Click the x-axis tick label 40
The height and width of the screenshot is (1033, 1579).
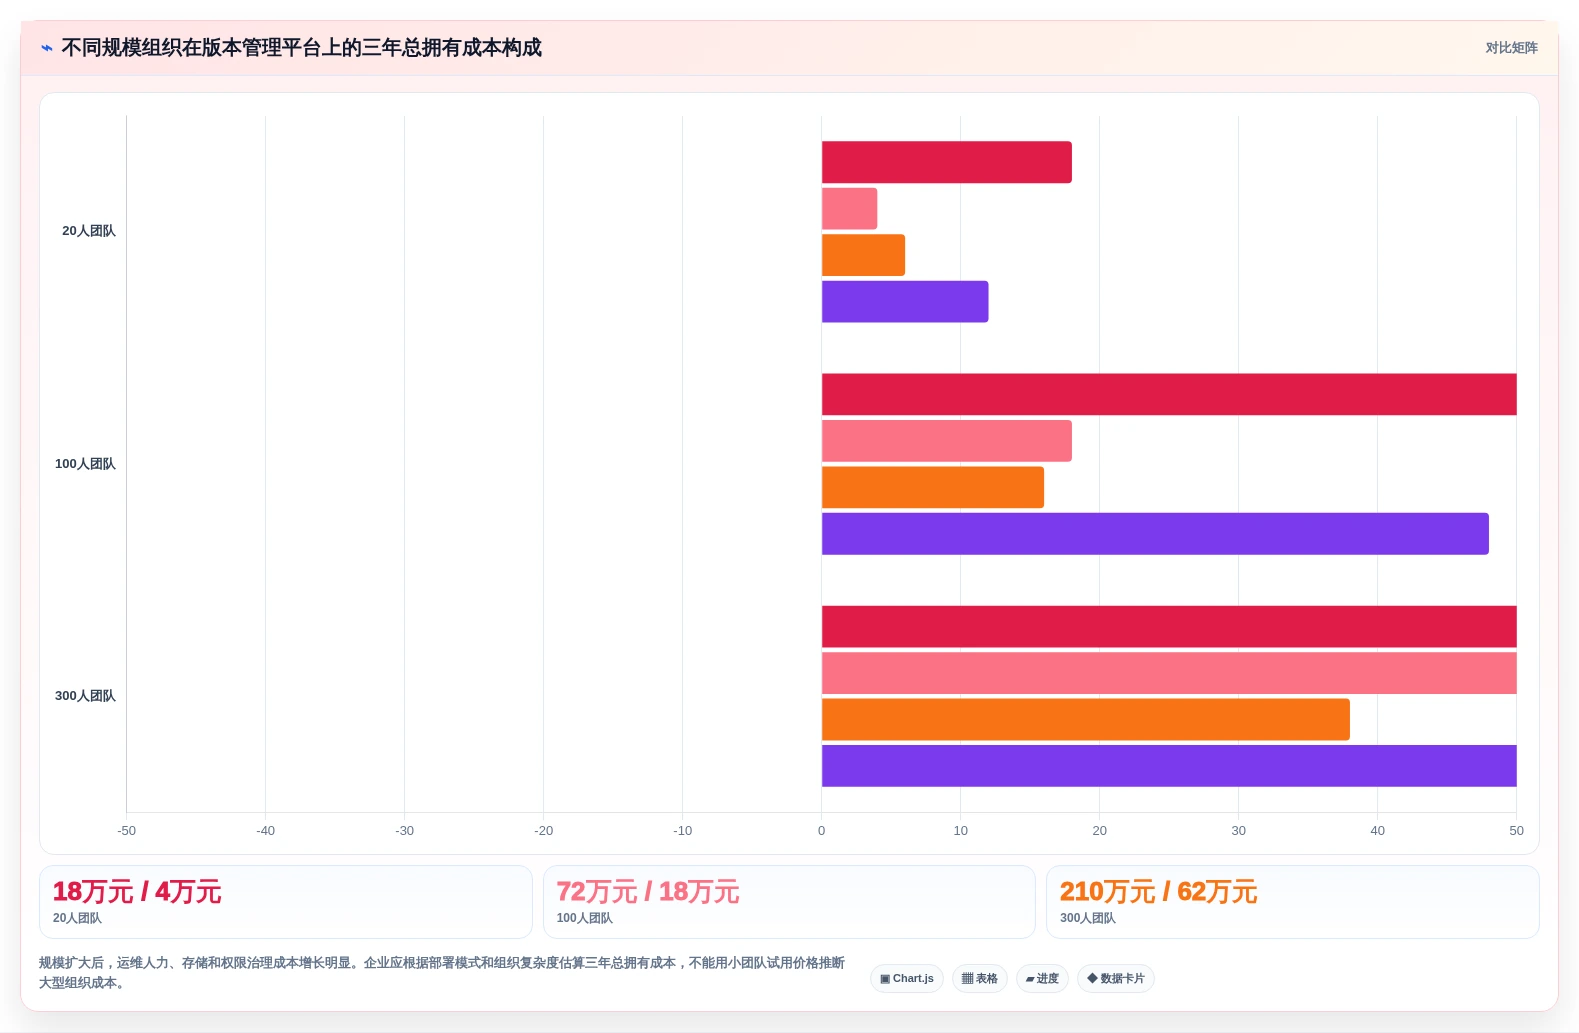pyautogui.click(x=1378, y=831)
